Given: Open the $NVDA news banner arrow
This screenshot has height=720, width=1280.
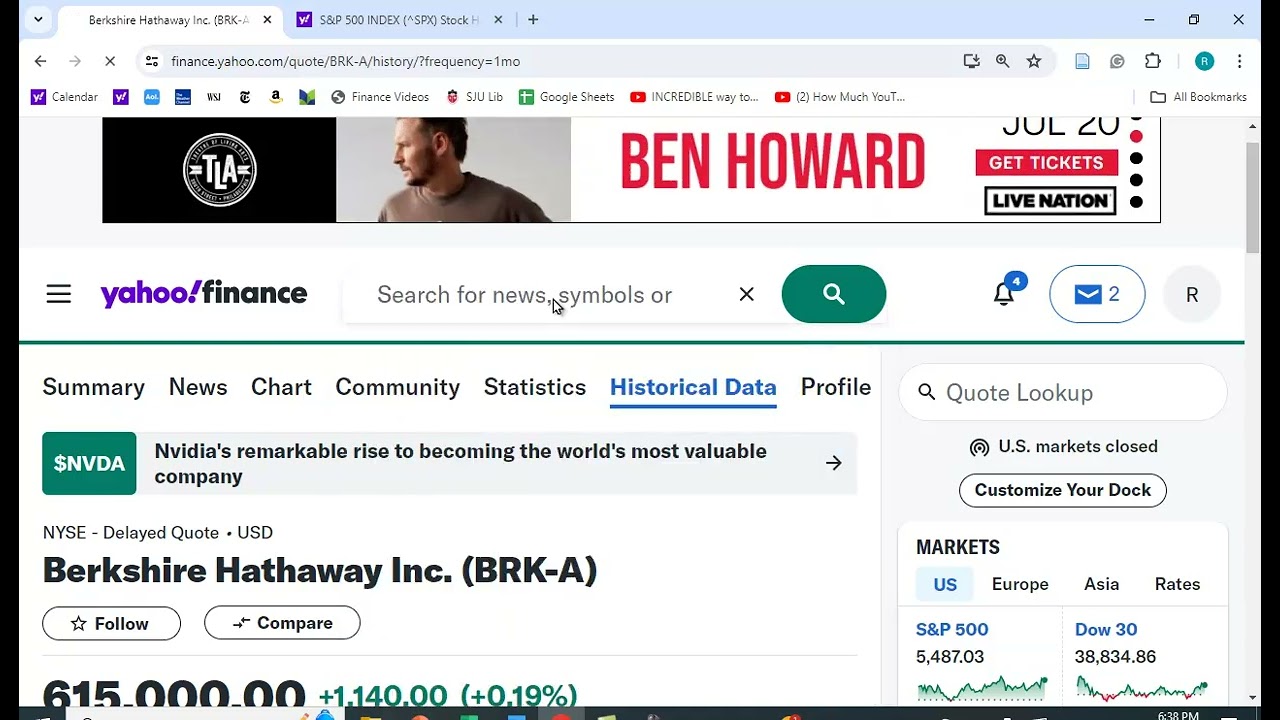Looking at the screenshot, I should coord(833,463).
